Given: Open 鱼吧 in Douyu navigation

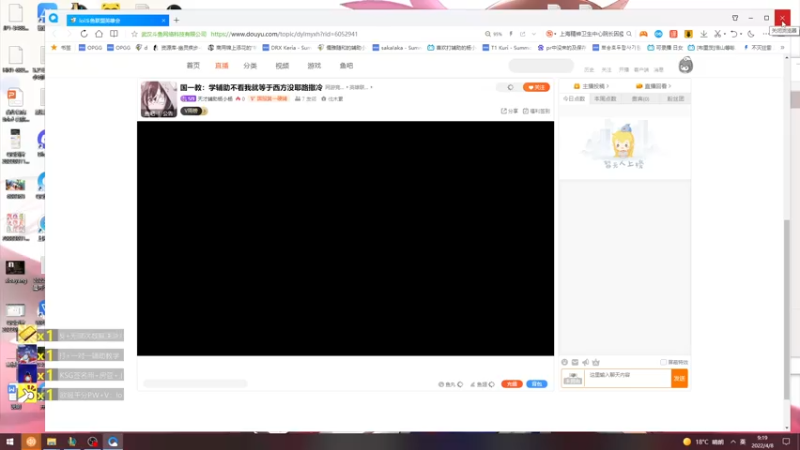Looking at the screenshot, I should [346, 66].
